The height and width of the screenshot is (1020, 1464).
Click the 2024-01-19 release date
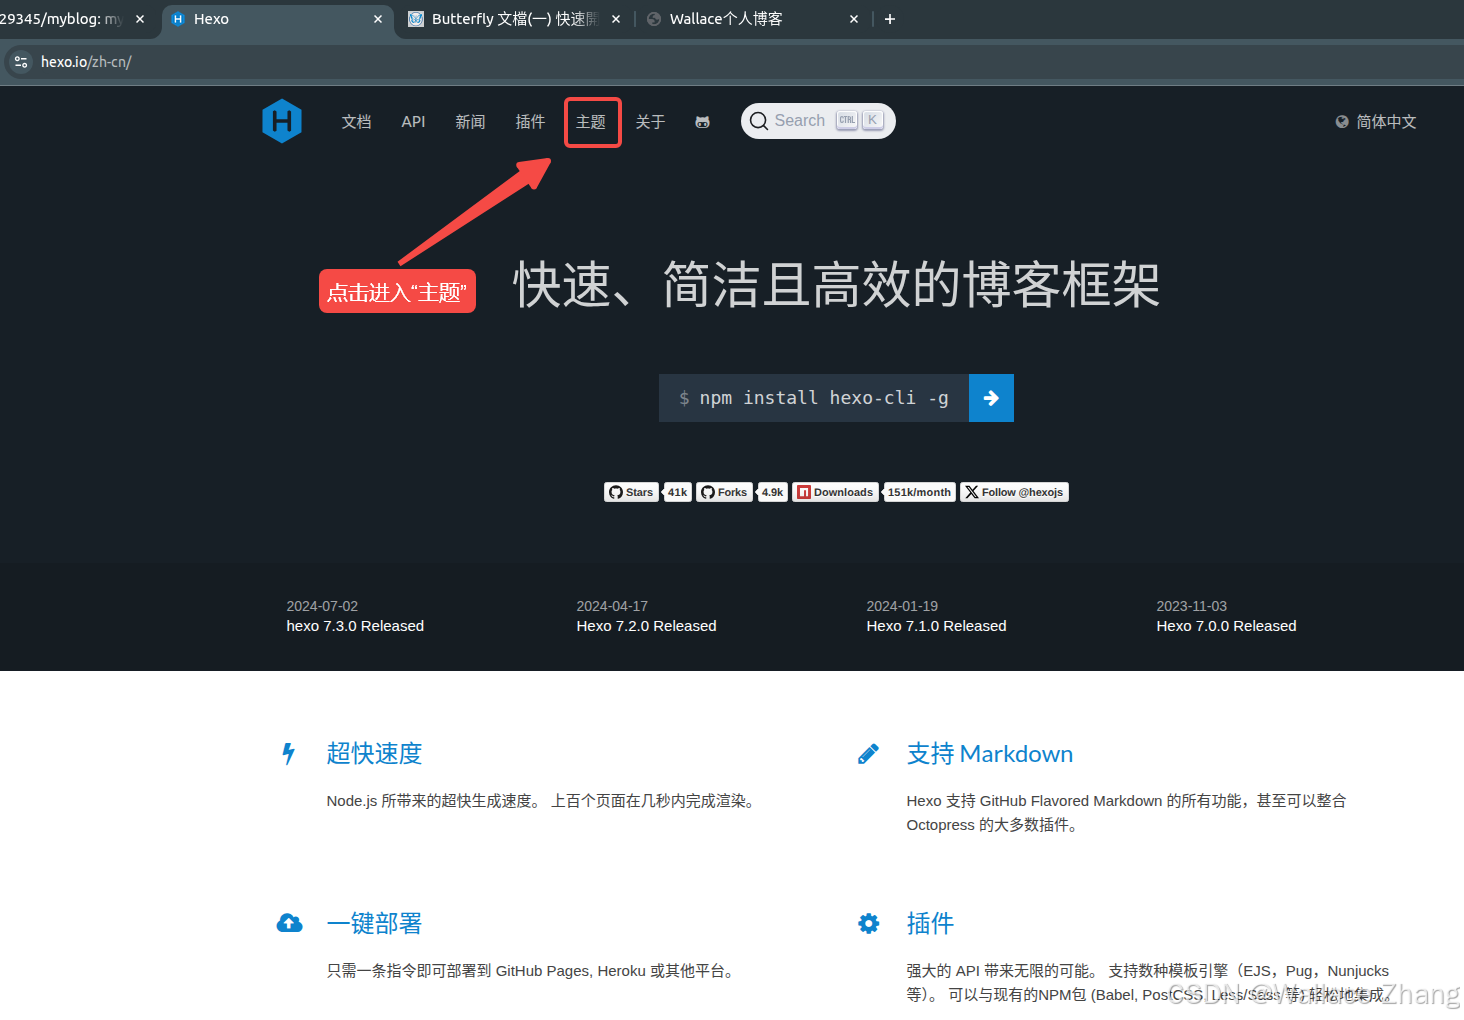(902, 606)
